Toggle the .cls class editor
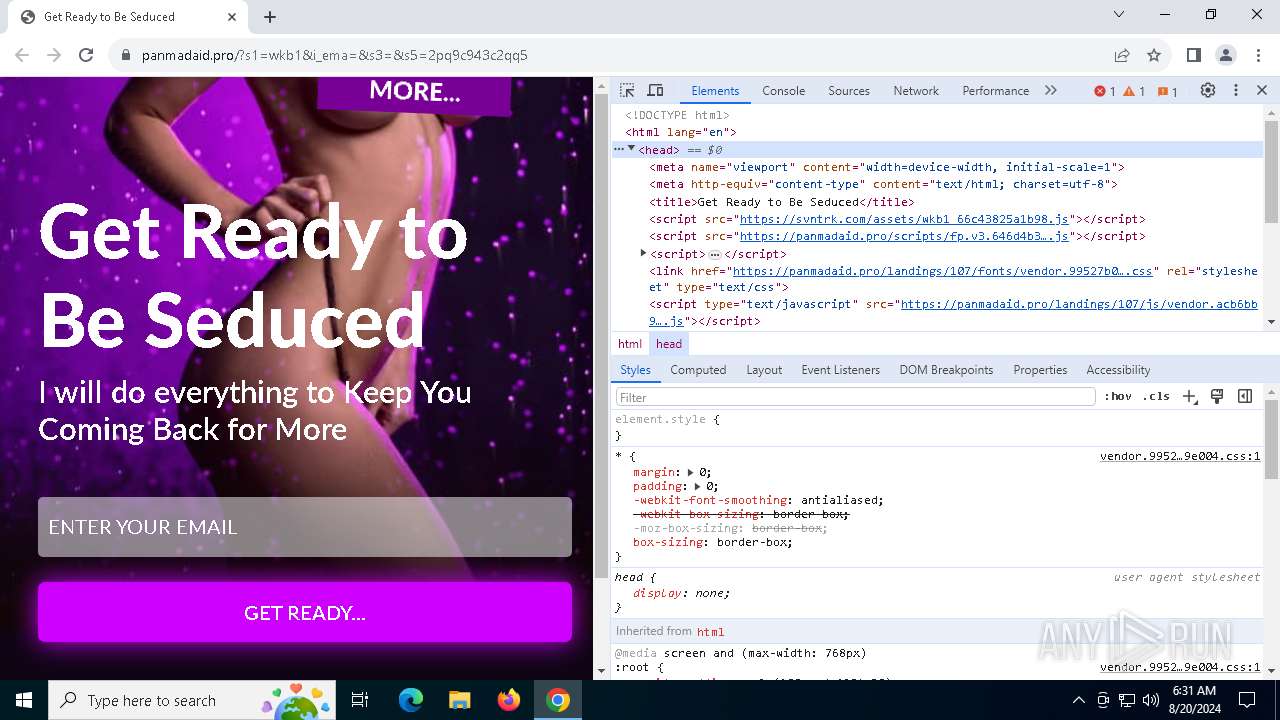 coord(1156,396)
